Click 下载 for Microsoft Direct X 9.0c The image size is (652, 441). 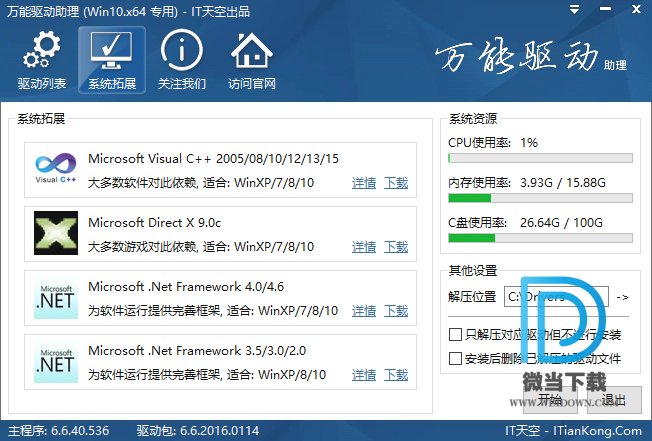(x=396, y=247)
